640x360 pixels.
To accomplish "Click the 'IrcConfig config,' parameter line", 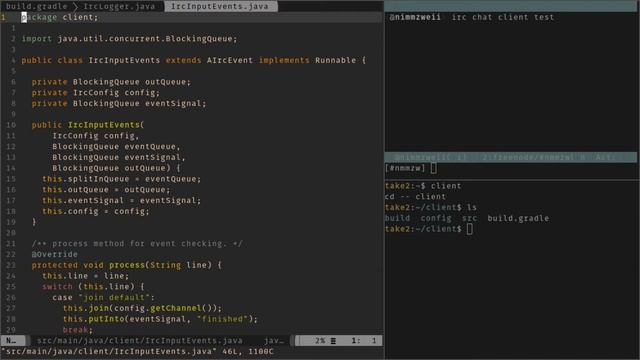I will 96,136.
